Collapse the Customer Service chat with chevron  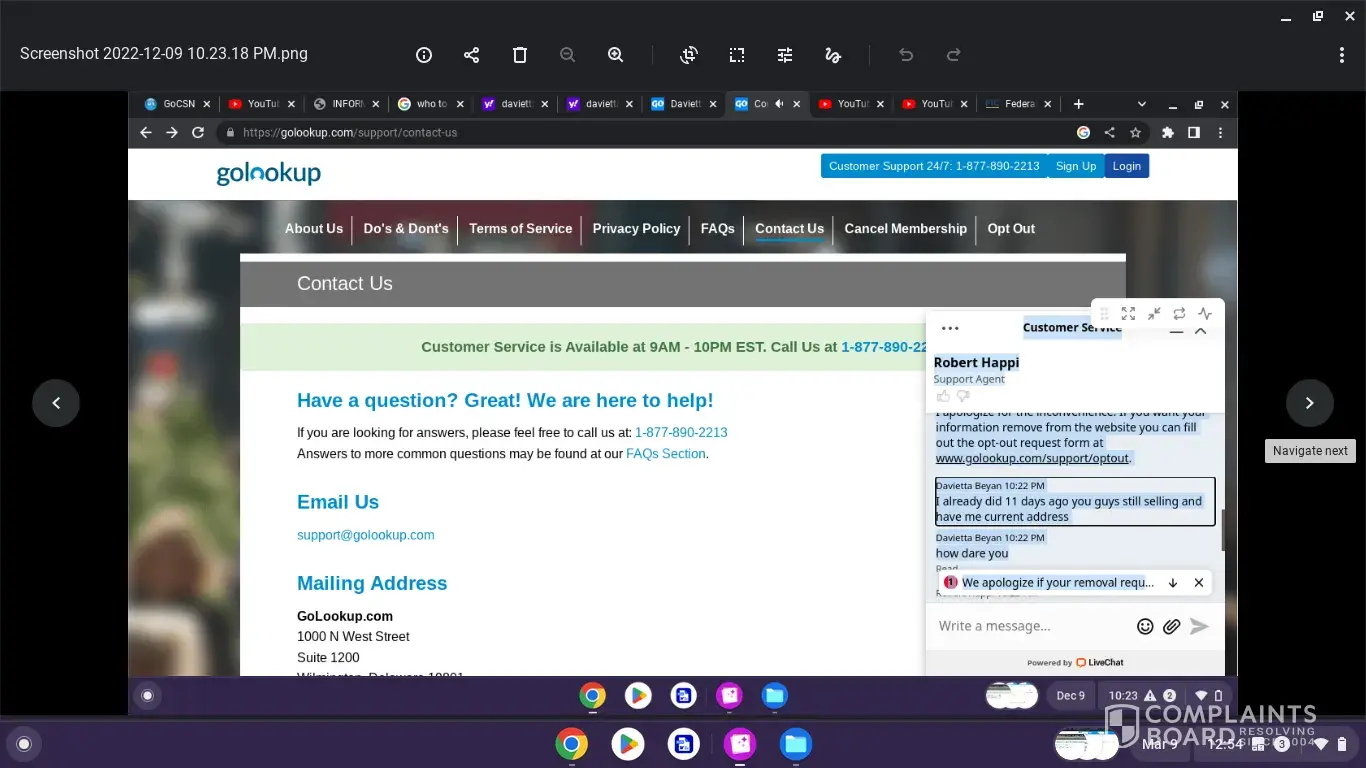(x=1201, y=330)
